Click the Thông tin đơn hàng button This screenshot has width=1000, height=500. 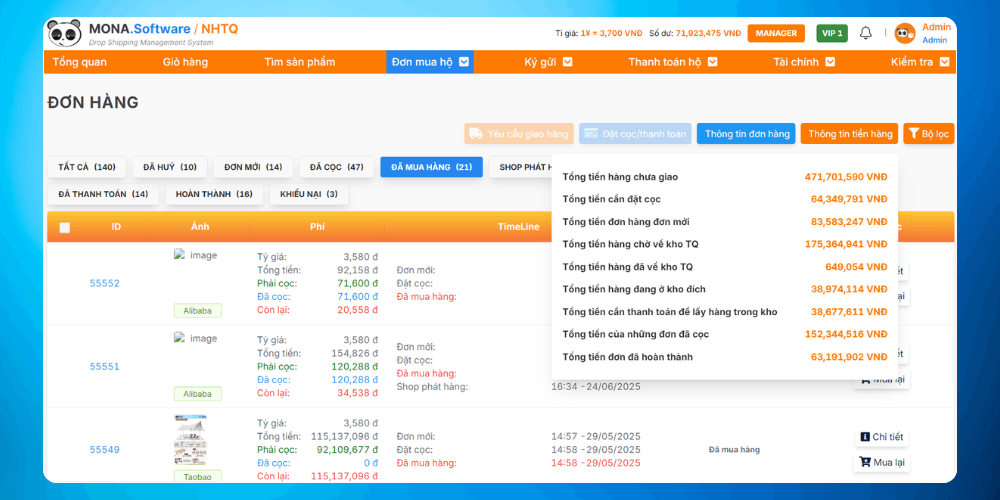pos(745,133)
